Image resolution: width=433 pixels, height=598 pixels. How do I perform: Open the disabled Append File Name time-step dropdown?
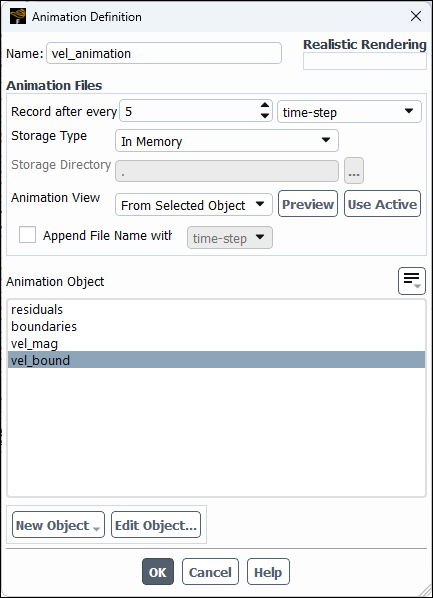coord(230,238)
